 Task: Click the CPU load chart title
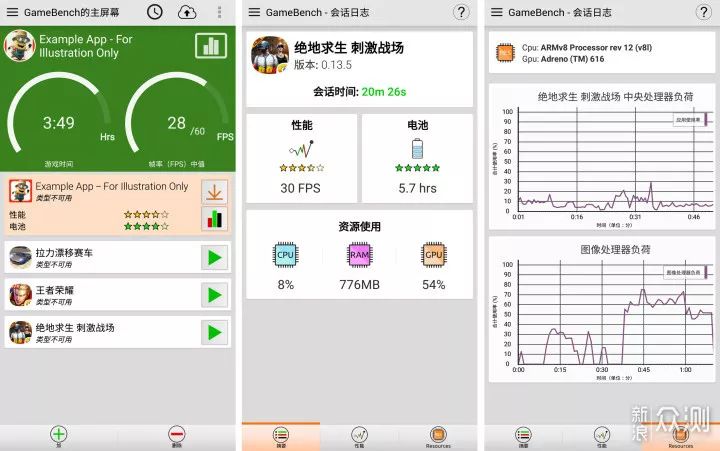click(615, 97)
